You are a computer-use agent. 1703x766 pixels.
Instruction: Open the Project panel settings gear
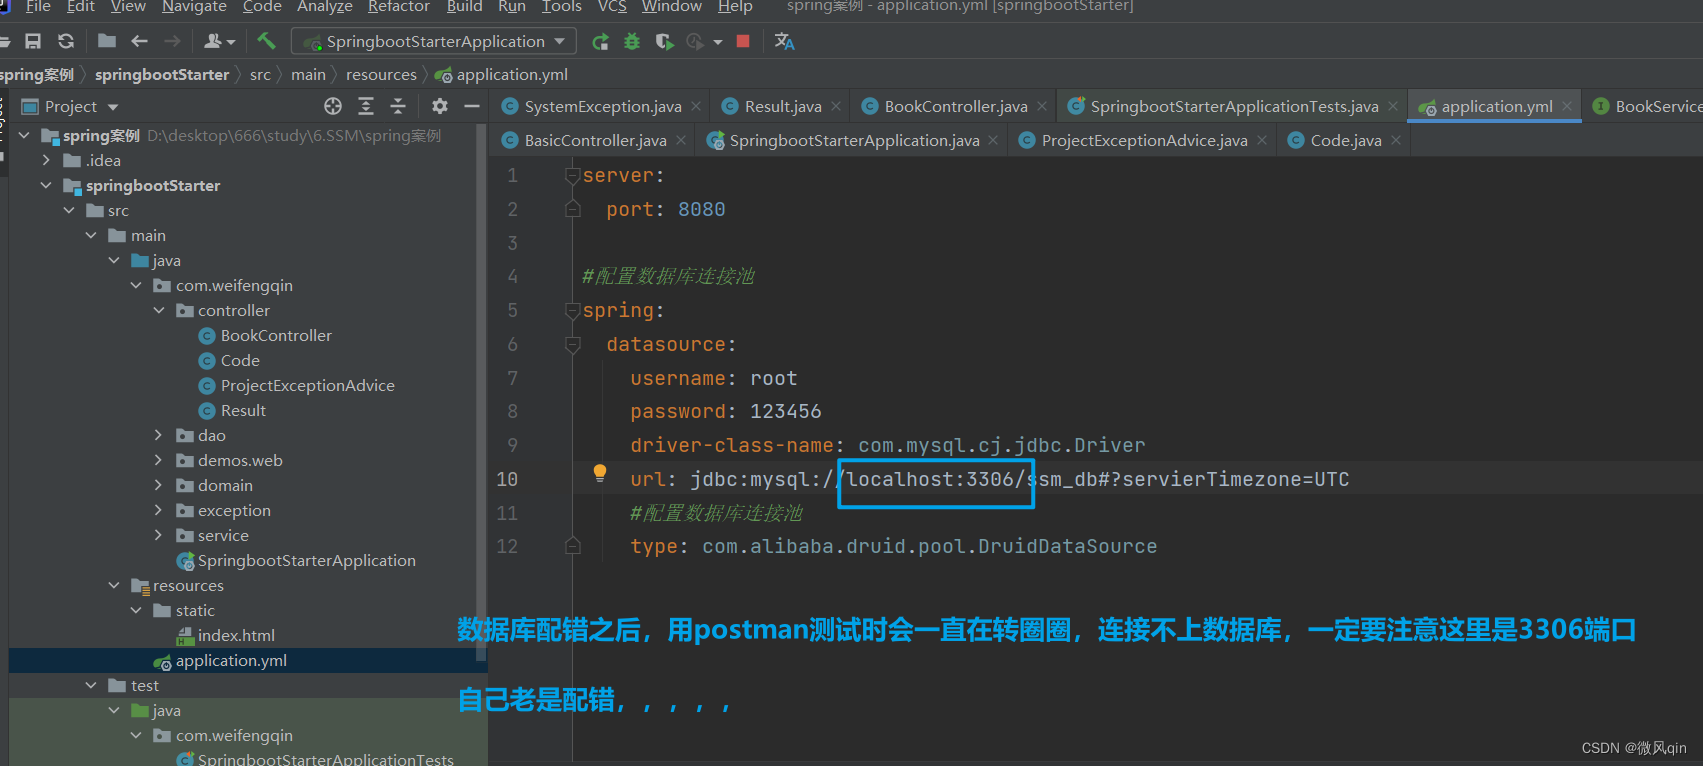coord(440,106)
